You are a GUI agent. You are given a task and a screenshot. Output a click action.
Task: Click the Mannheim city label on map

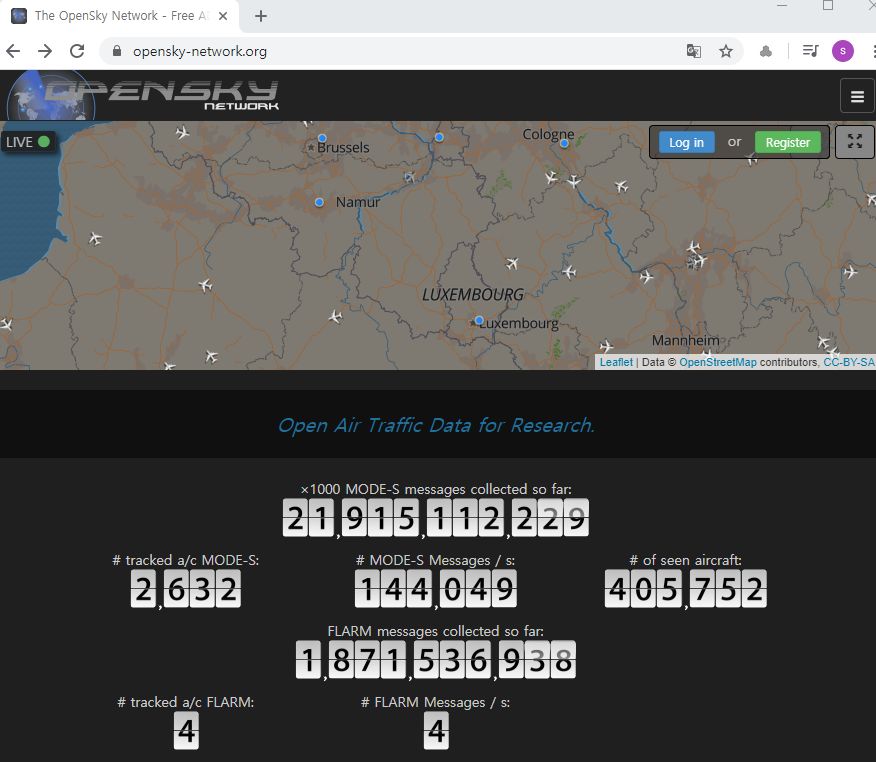click(x=685, y=340)
